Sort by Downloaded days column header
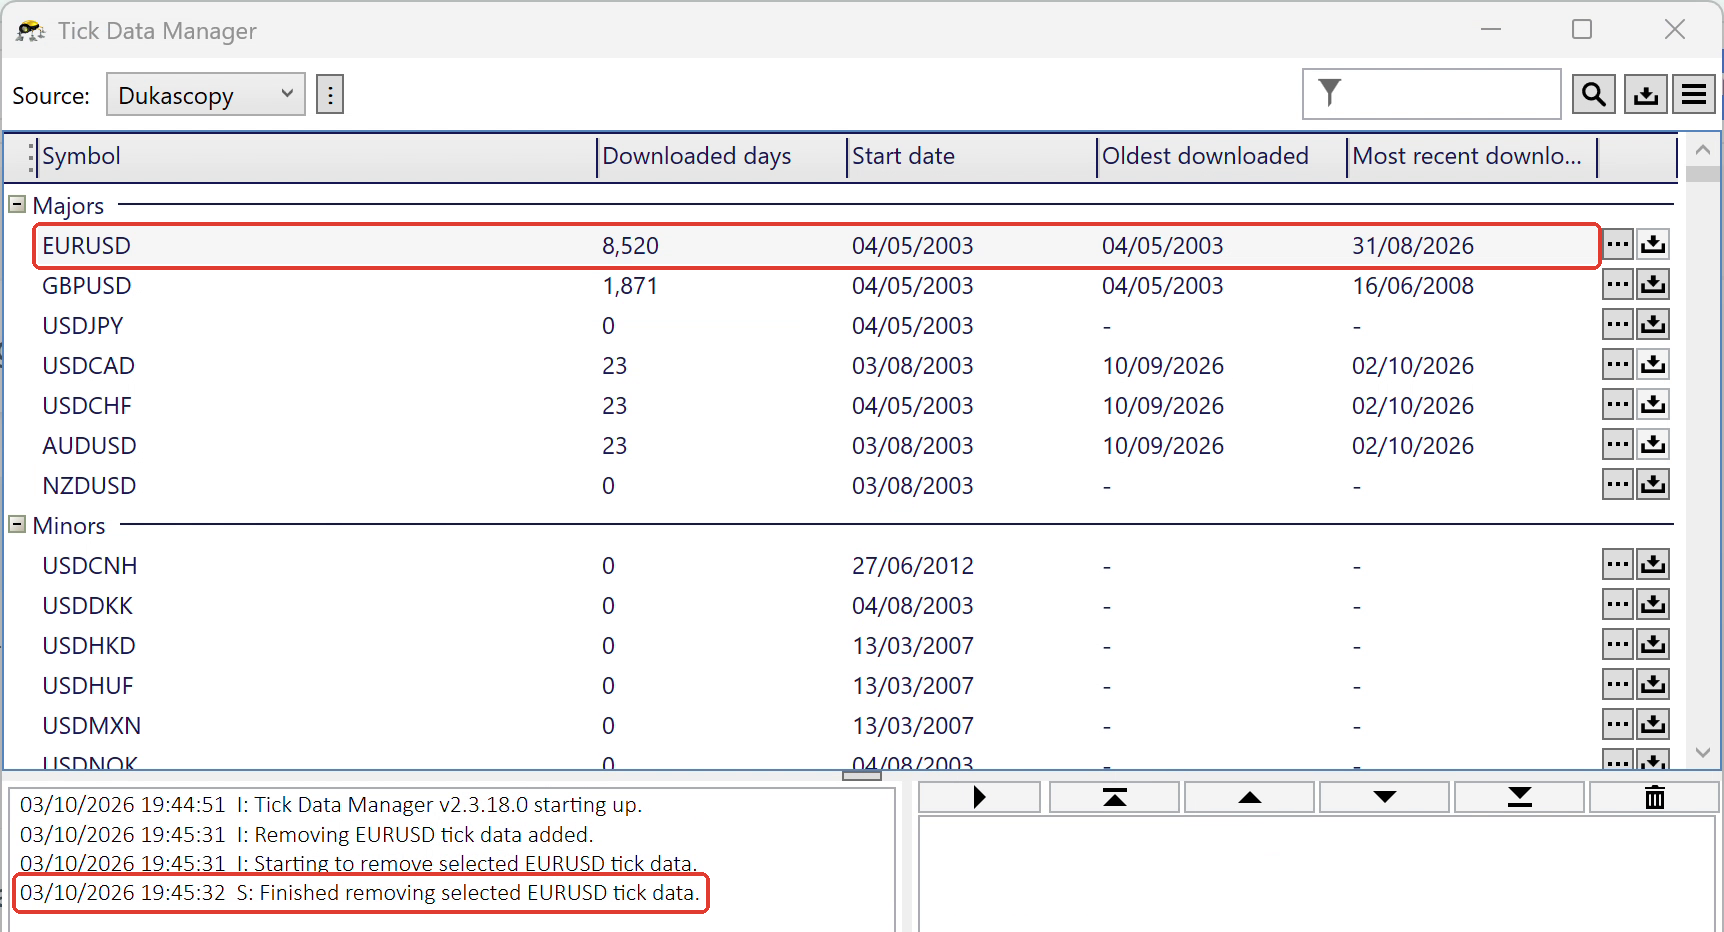The image size is (1724, 932). pyautogui.click(x=721, y=157)
